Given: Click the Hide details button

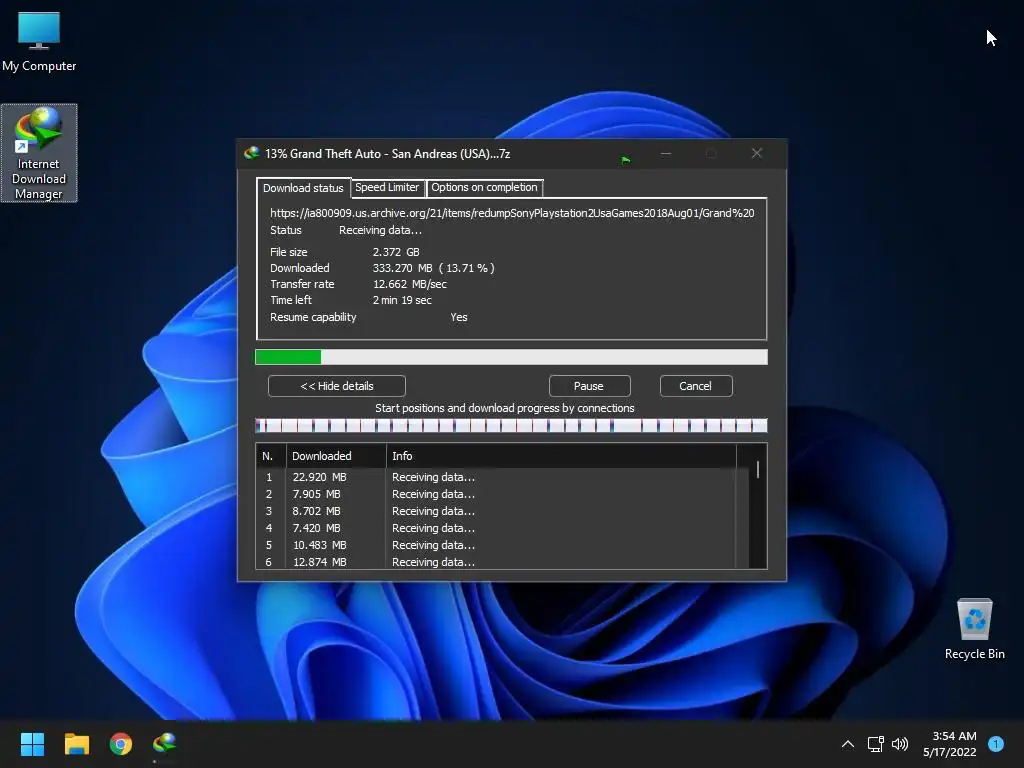Looking at the screenshot, I should point(337,386).
